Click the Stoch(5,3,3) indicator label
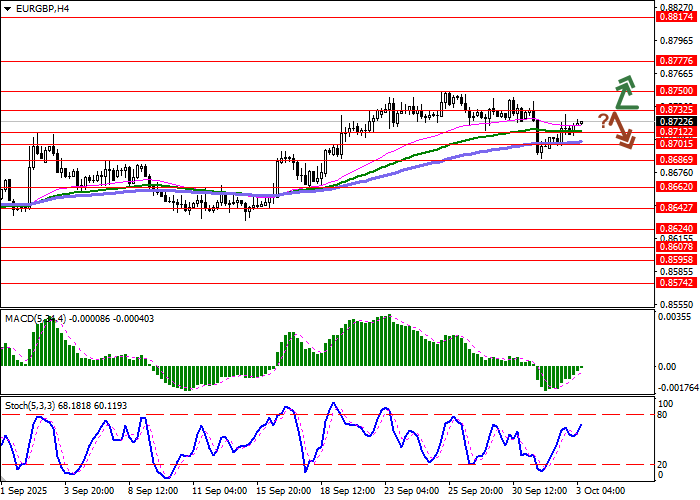Image resolution: width=700 pixels, height=500 pixels. (x=32, y=405)
